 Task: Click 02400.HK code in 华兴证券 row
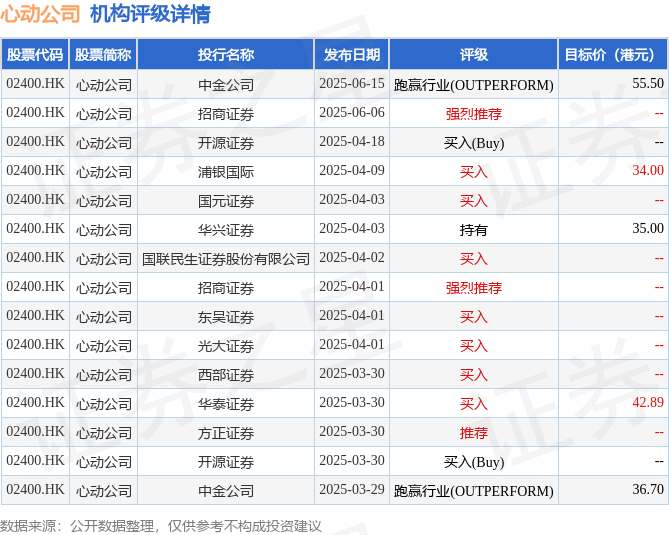35,229
